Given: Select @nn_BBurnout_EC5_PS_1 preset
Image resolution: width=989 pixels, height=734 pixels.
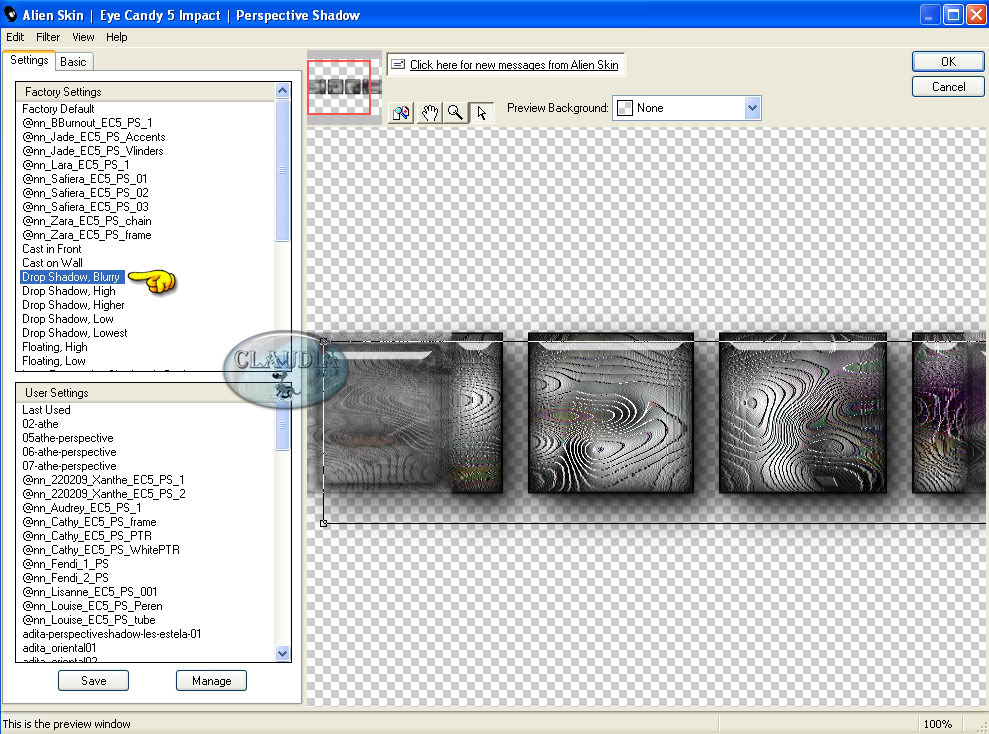Looking at the screenshot, I should (x=87, y=123).
